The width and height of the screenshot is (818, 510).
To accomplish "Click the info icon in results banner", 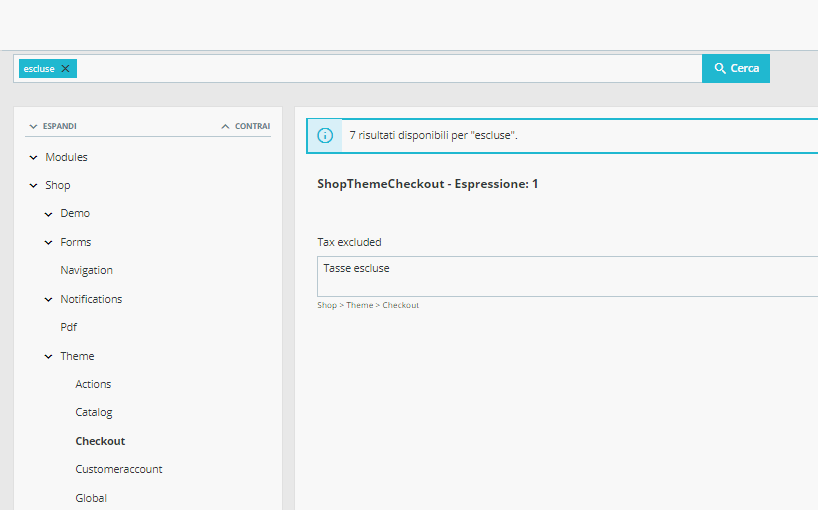I will point(325,135).
